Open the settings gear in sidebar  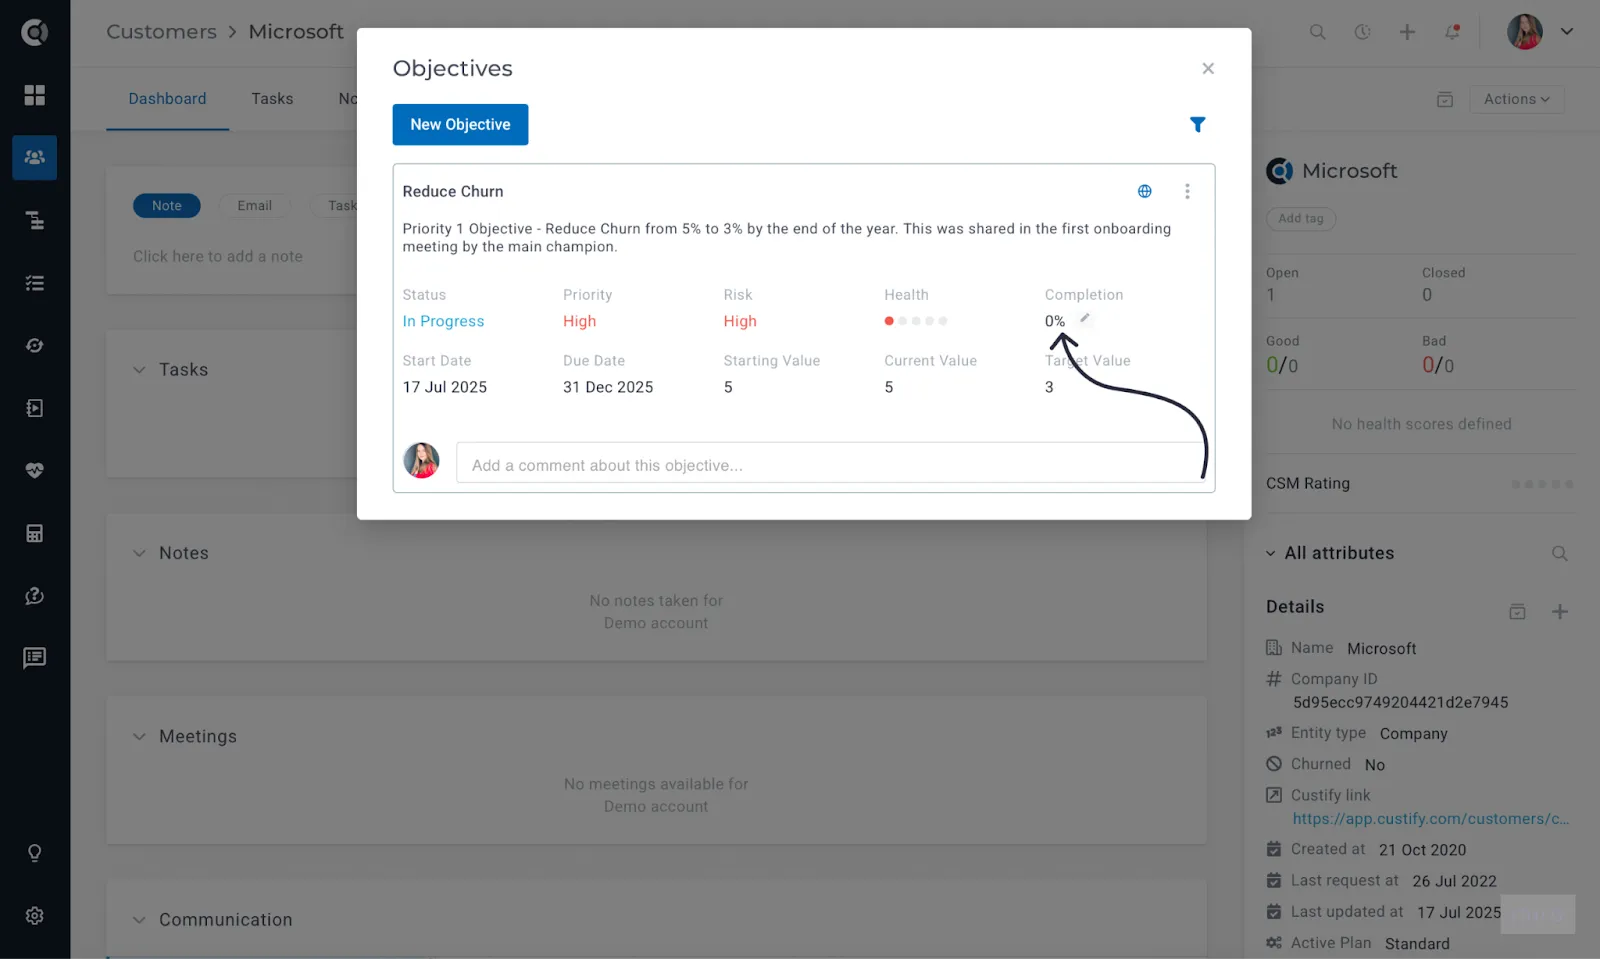click(x=34, y=916)
